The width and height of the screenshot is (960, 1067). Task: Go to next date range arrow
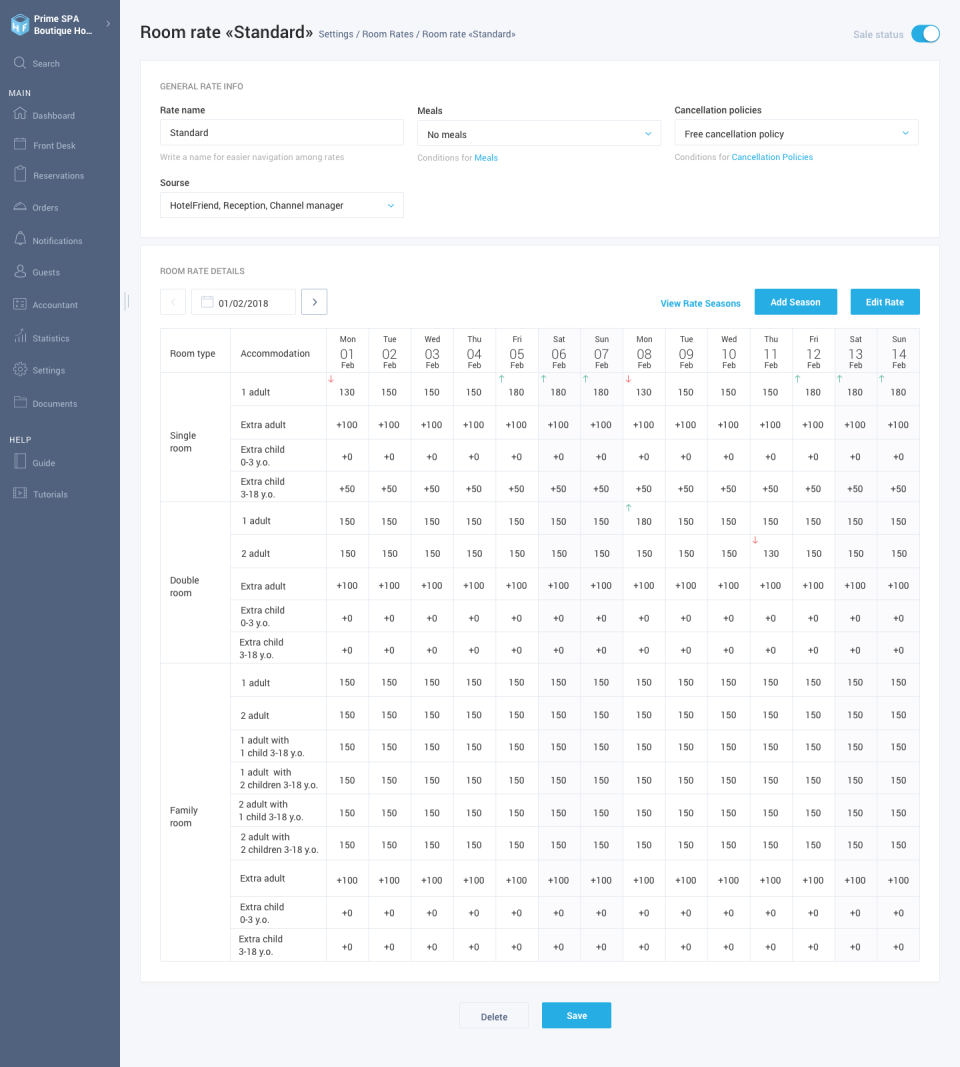coord(314,302)
